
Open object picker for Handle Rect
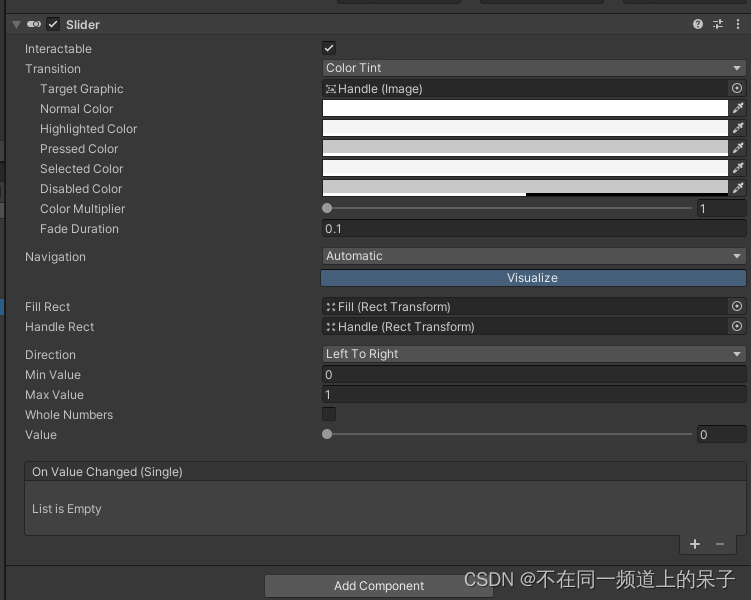pos(737,327)
